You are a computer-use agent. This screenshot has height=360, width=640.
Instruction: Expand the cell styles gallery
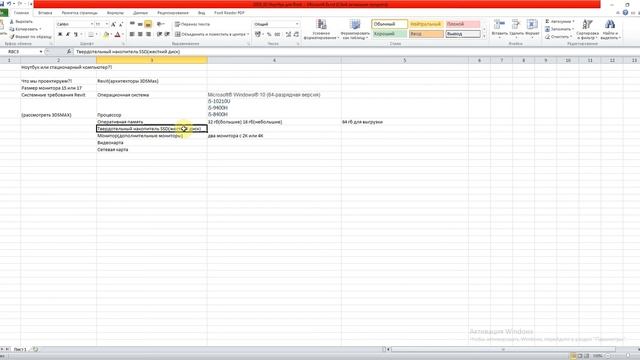click(x=484, y=36)
